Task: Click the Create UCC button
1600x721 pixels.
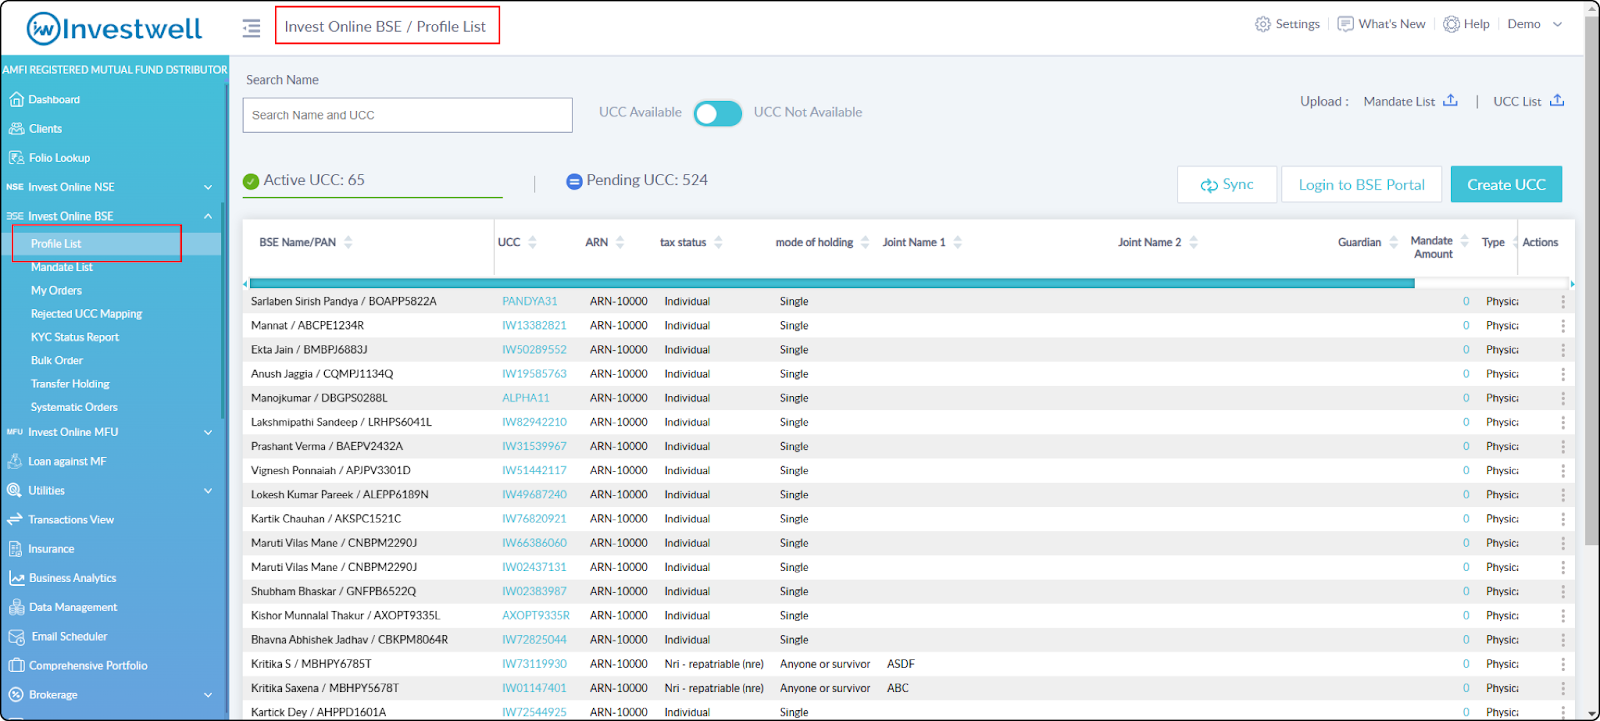Action: [x=1506, y=184]
